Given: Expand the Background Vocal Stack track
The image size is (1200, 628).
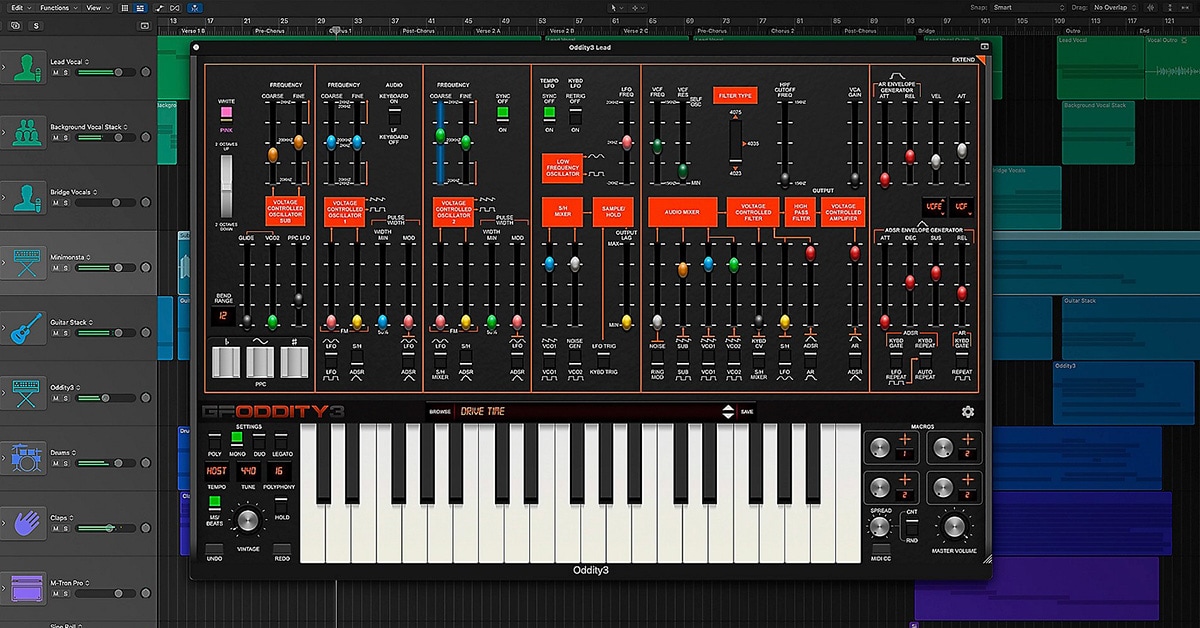Looking at the screenshot, I should [x=4, y=133].
